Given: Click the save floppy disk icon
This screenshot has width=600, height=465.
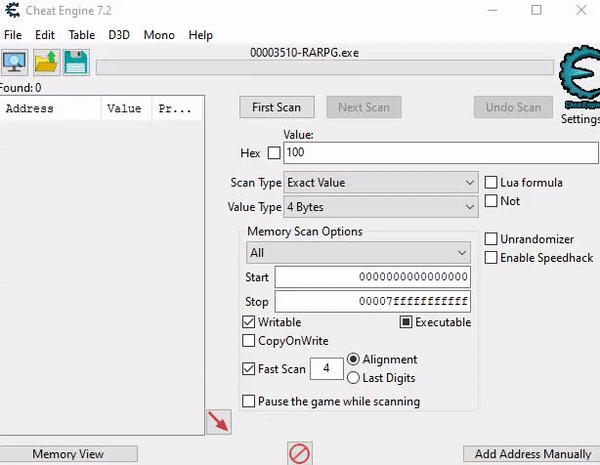Looking at the screenshot, I should click(76, 62).
